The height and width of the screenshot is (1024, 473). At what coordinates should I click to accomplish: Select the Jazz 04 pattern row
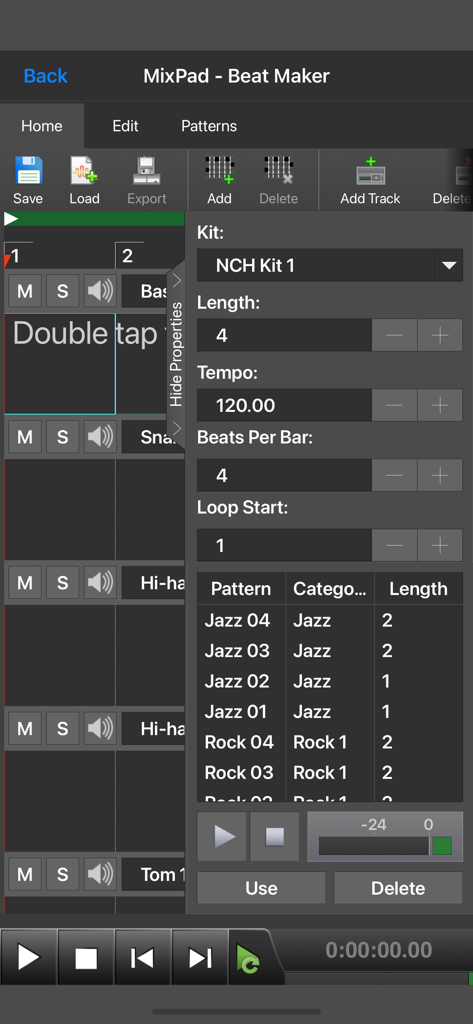coord(330,620)
